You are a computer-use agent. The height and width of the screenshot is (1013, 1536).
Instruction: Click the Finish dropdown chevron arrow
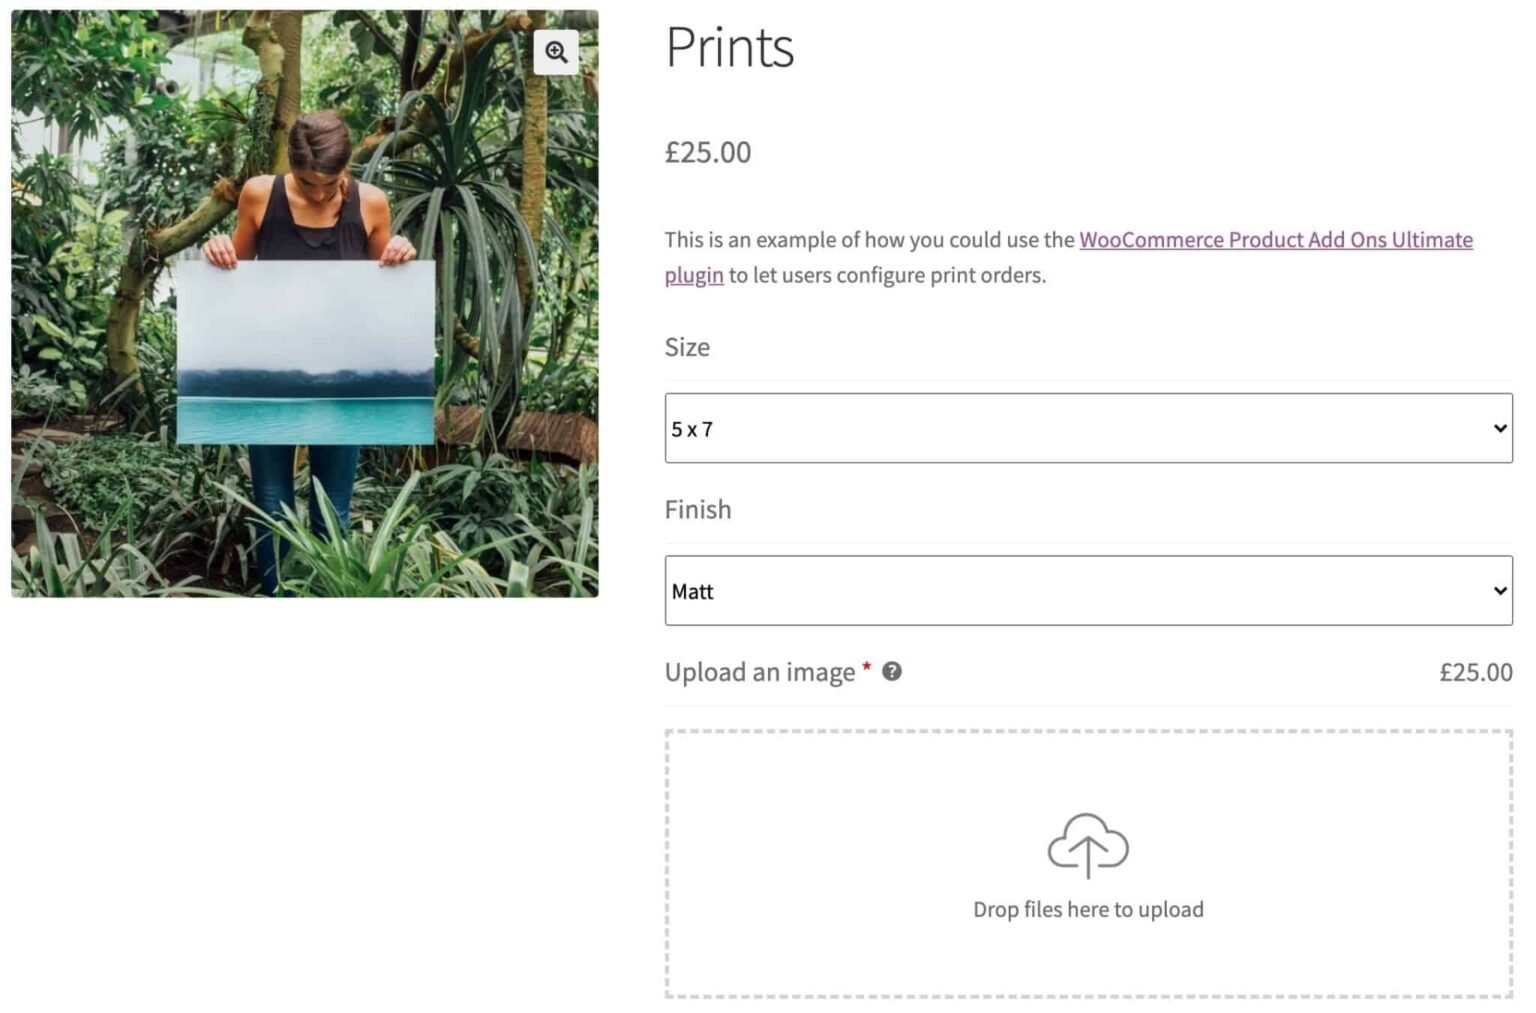(x=1499, y=591)
